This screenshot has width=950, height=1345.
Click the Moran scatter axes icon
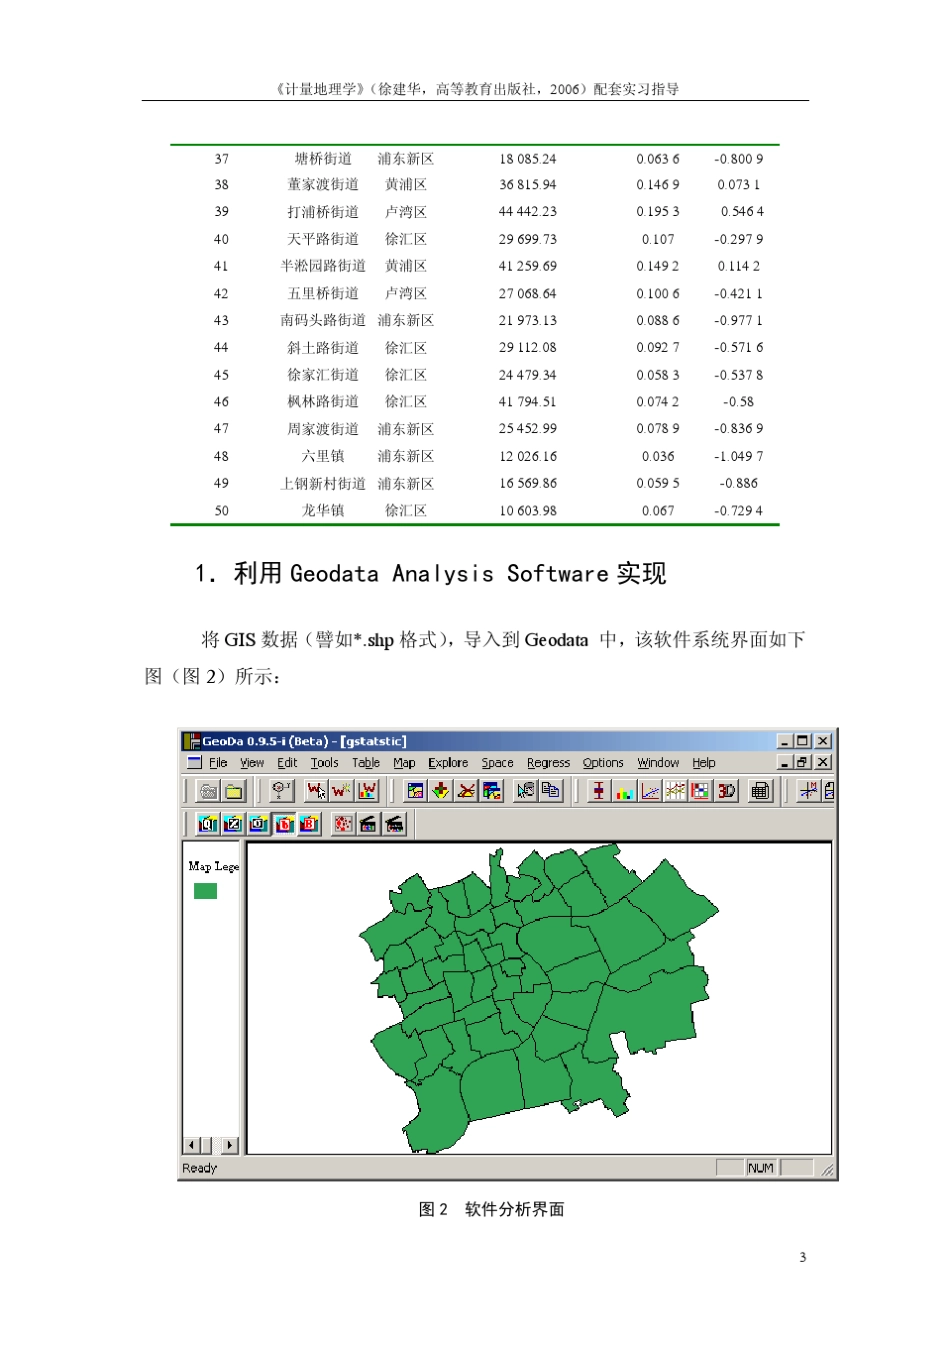click(808, 791)
